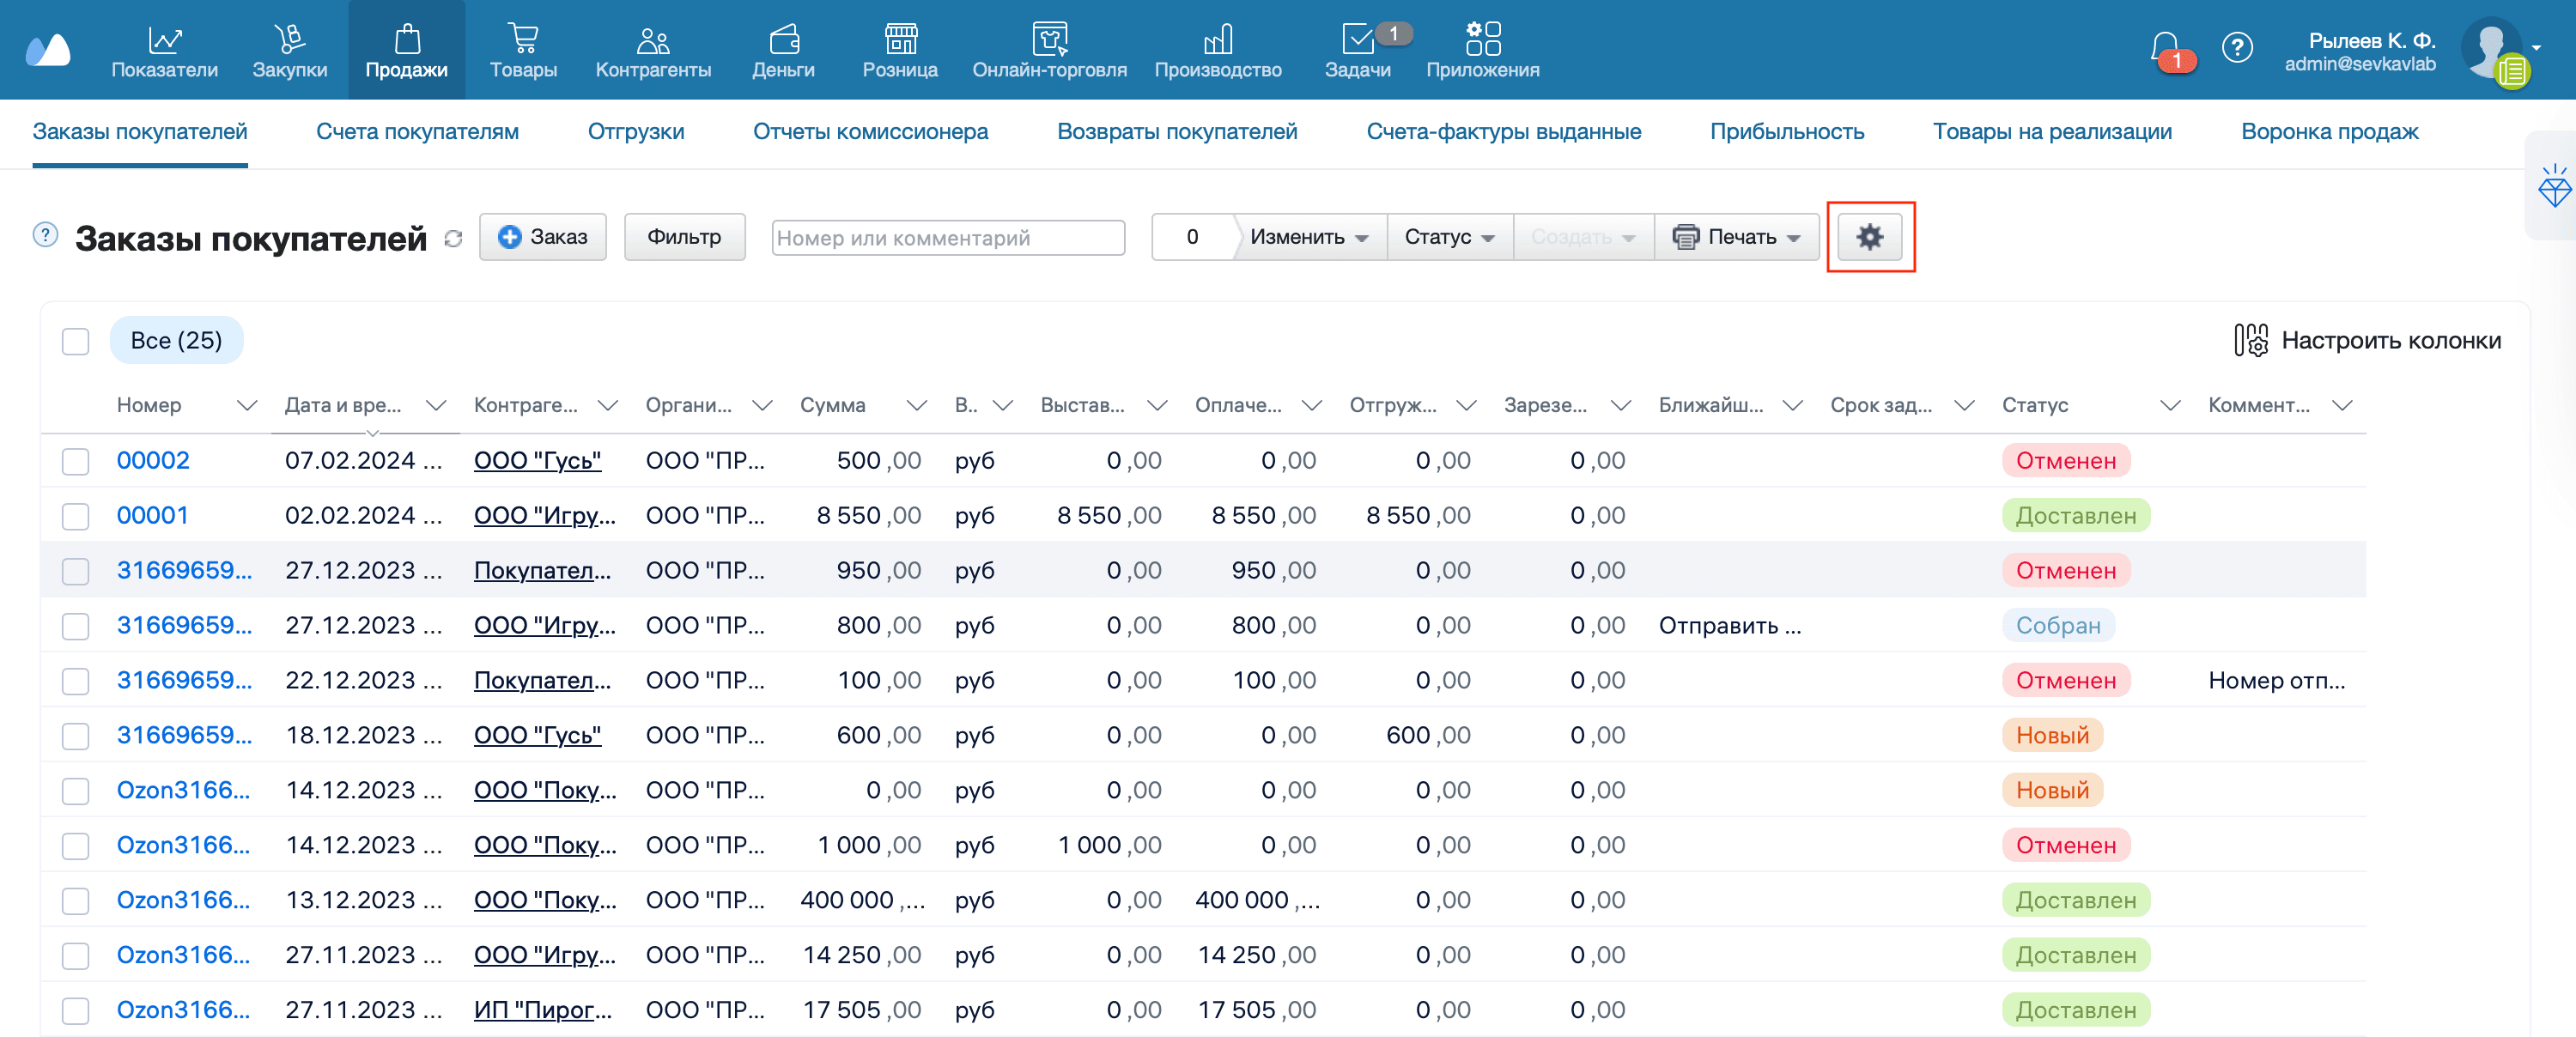This screenshot has height=1037, width=2576.
Task: Expand the Печать print dropdown
Action: coord(1737,237)
